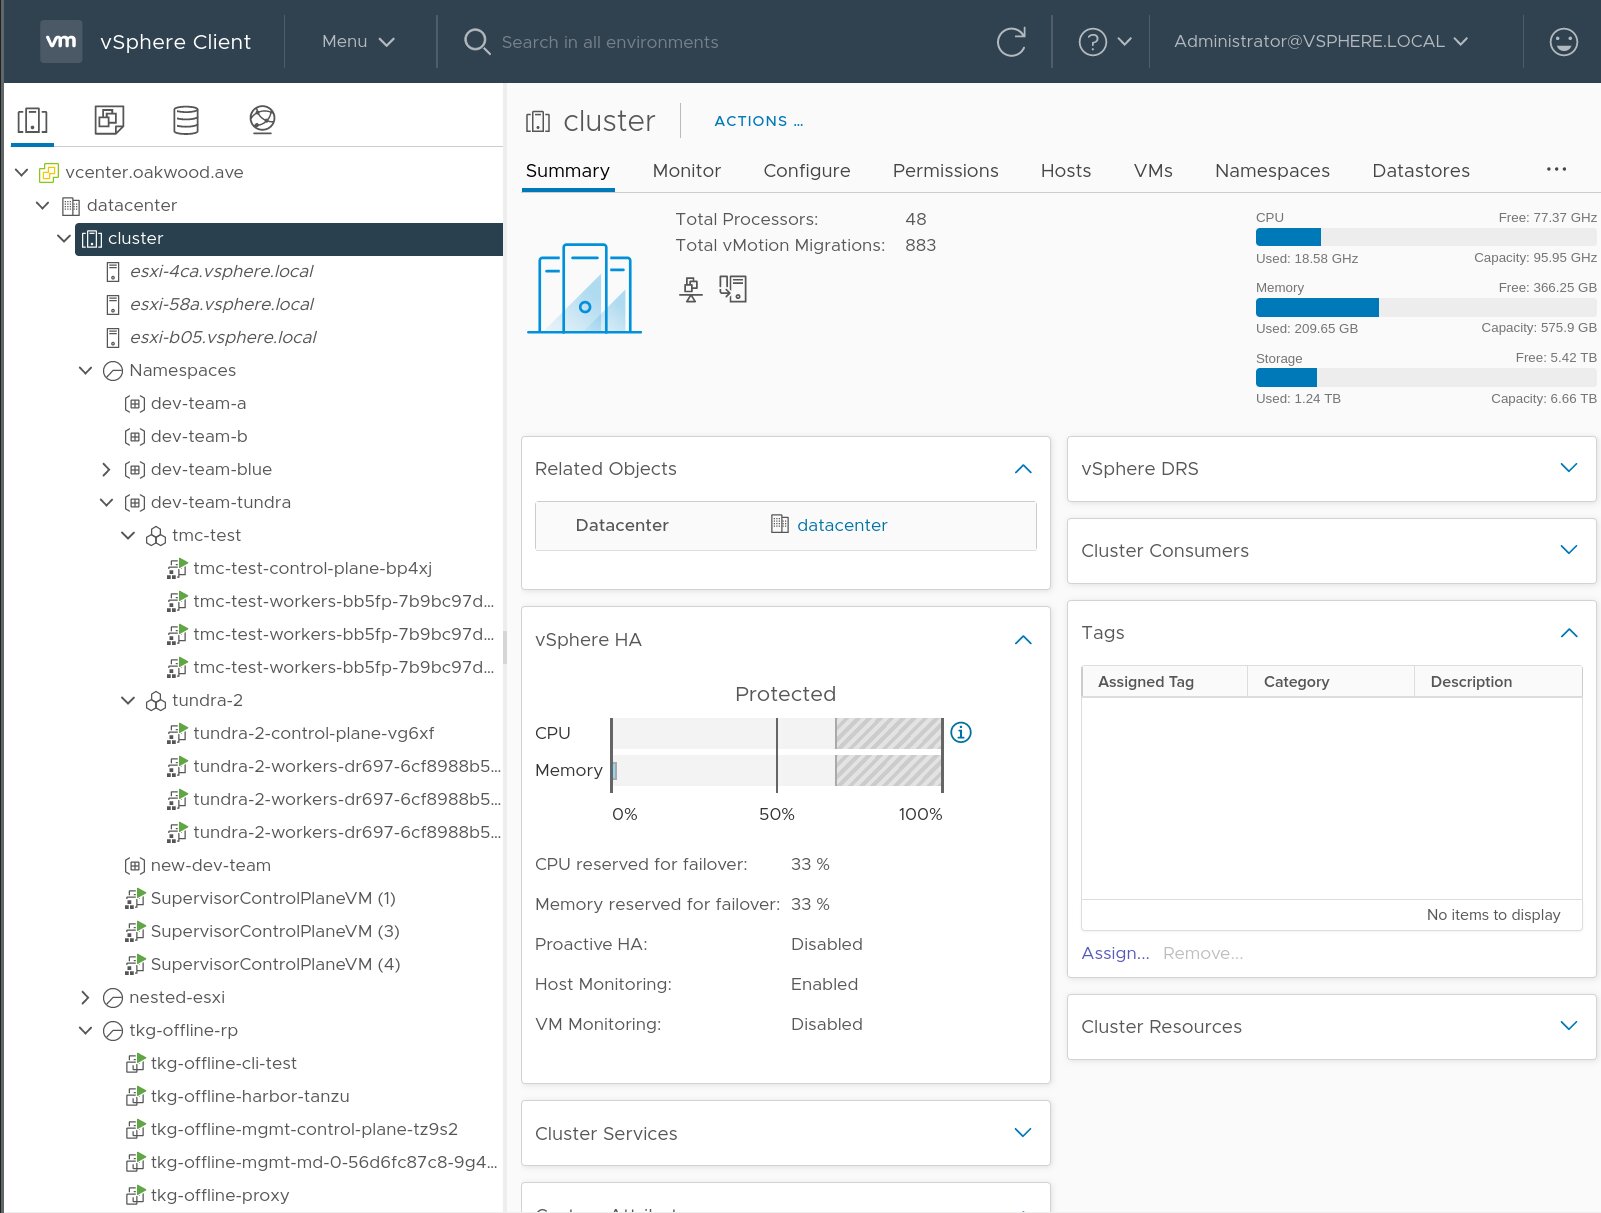This screenshot has height=1213, width=1601.
Task: Expand the vSphere DRS panel
Action: (1569, 468)
